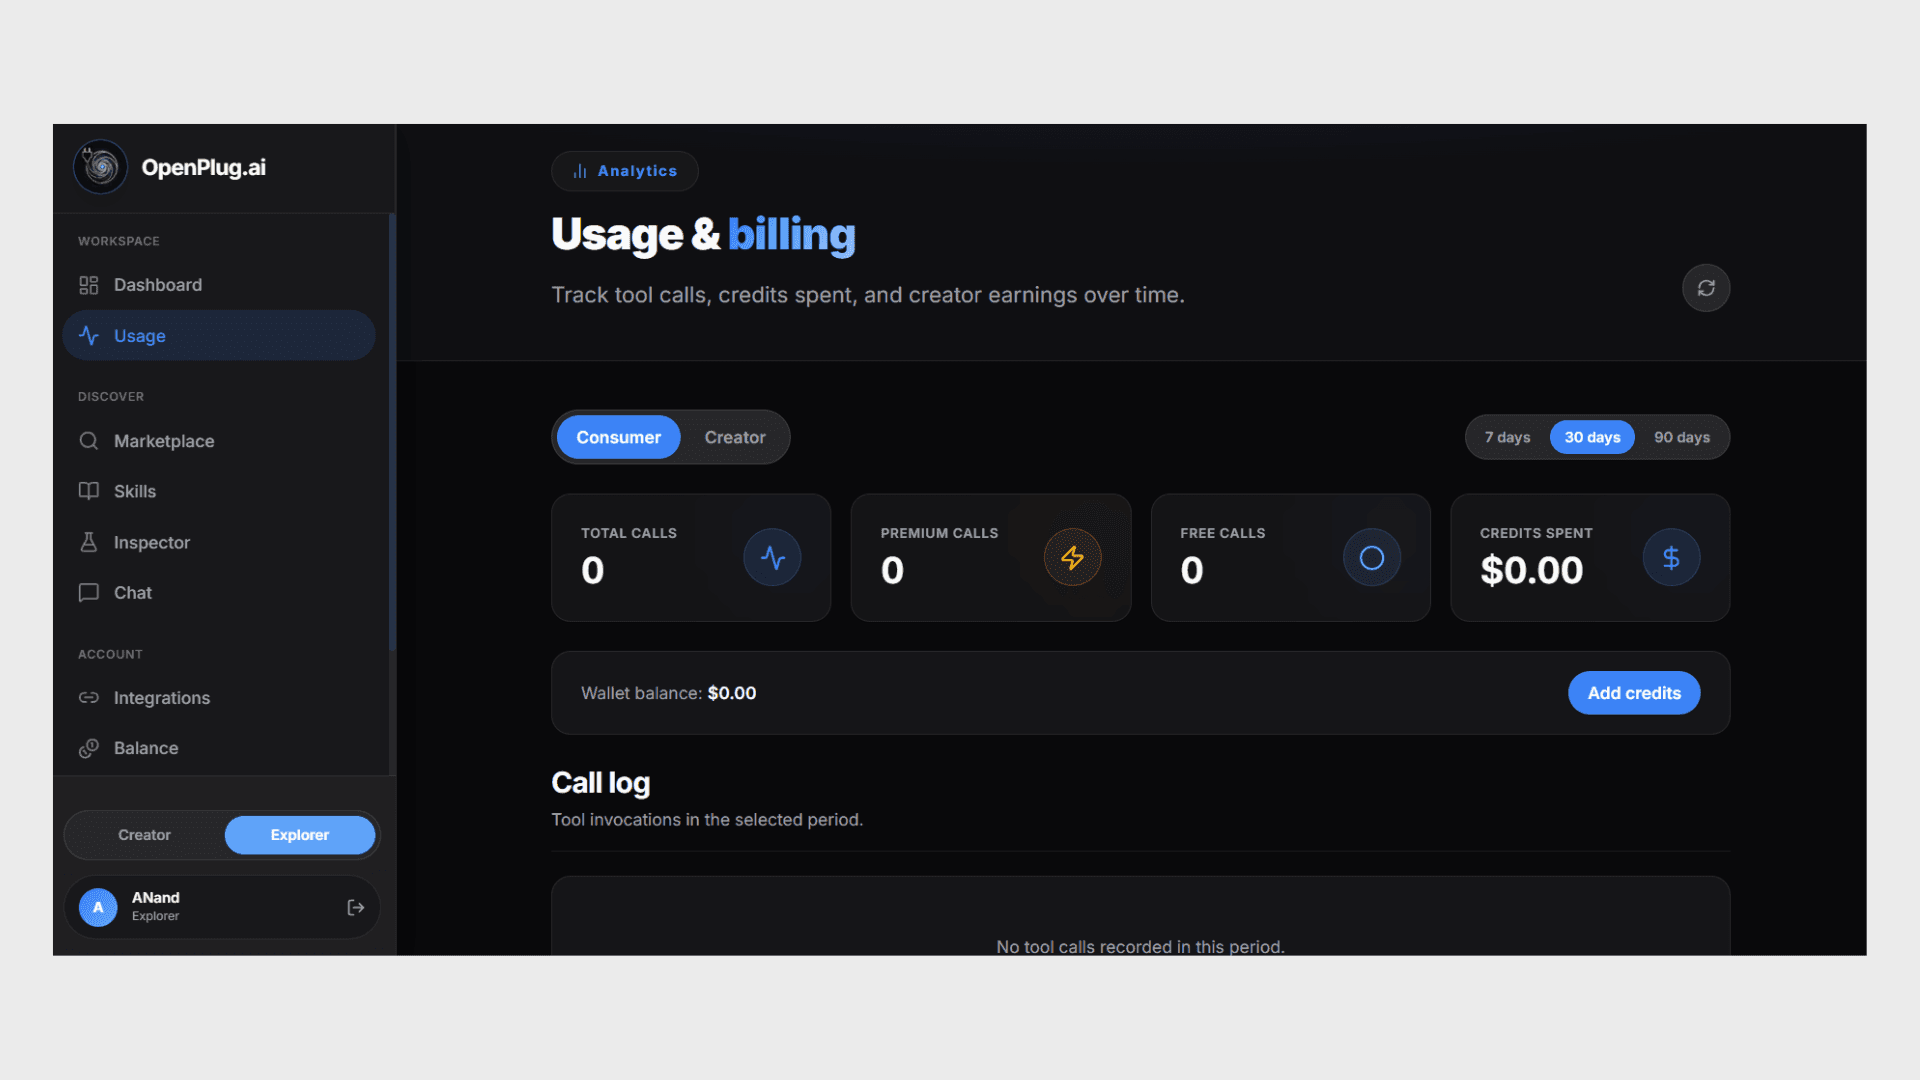This screenshot has width=1920, height=1080.
Task: Click the Usage pulse icon in sidebar
Action: click(89, 335)
